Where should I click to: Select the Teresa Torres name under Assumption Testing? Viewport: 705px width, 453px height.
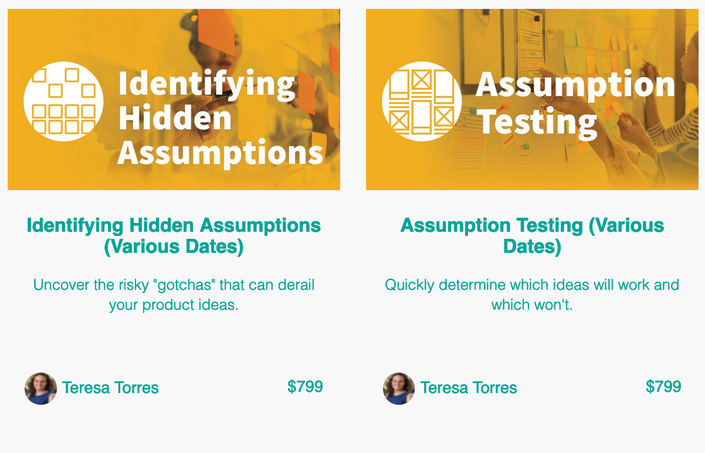pyautogui.click(x=469, y=388)
